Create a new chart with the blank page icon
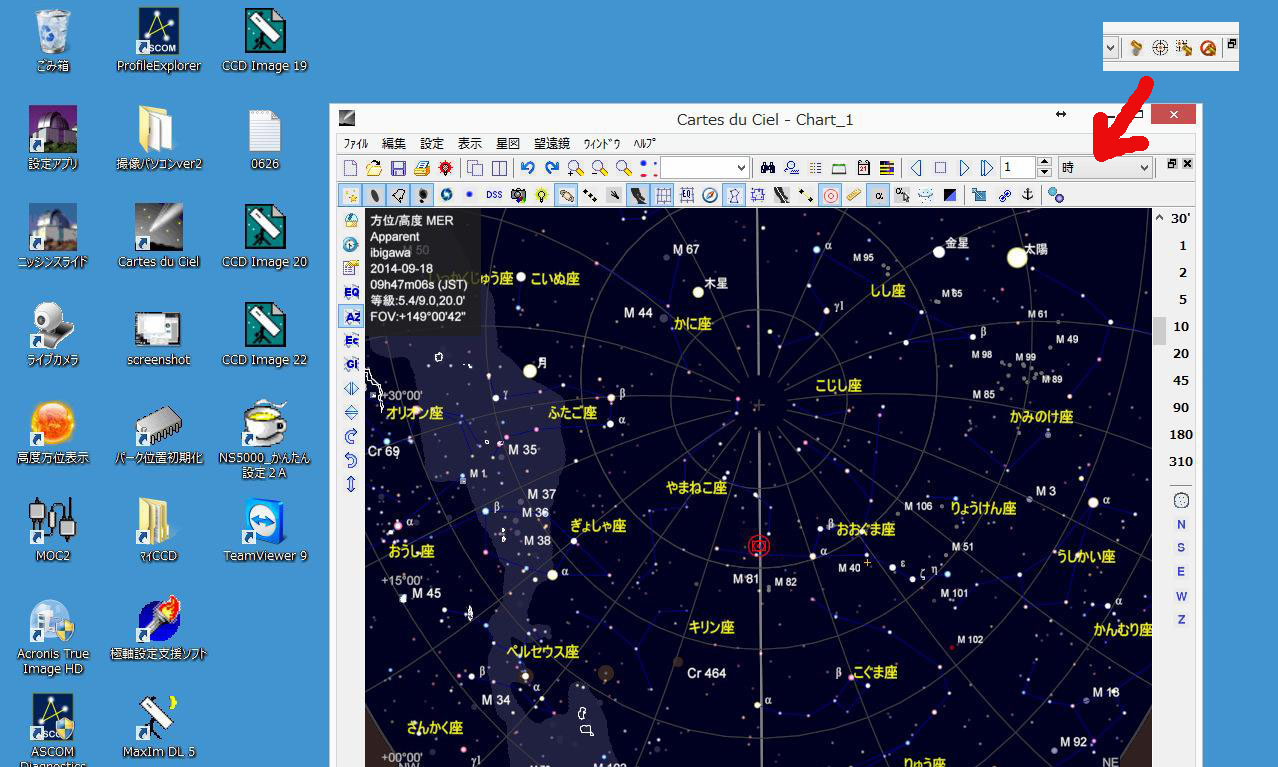This screenshot has width=1278, height=767. click(x=350, y=168)
